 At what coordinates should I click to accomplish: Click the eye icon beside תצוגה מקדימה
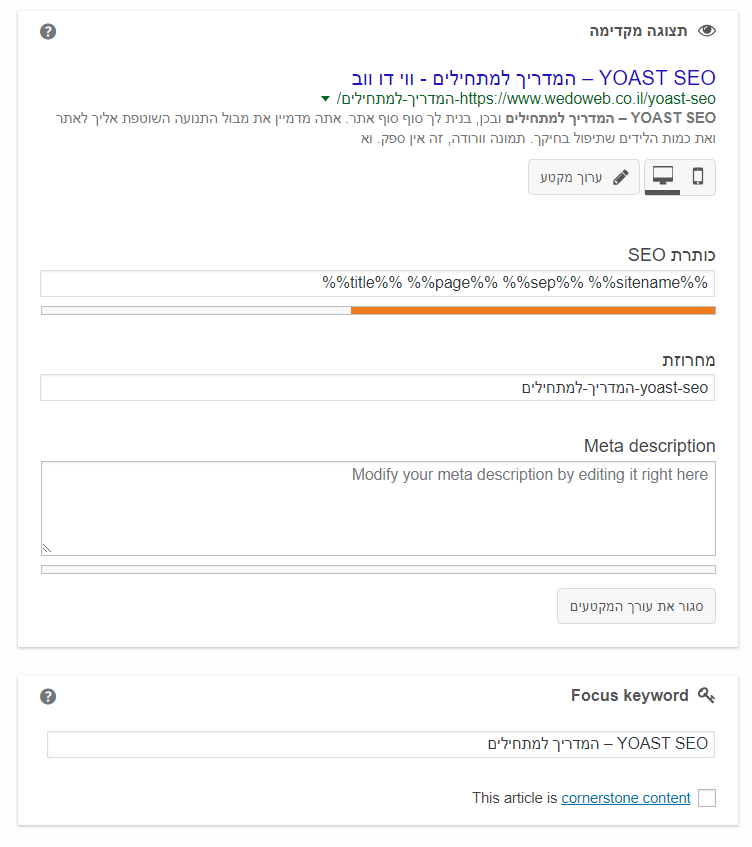pos(707,31)
